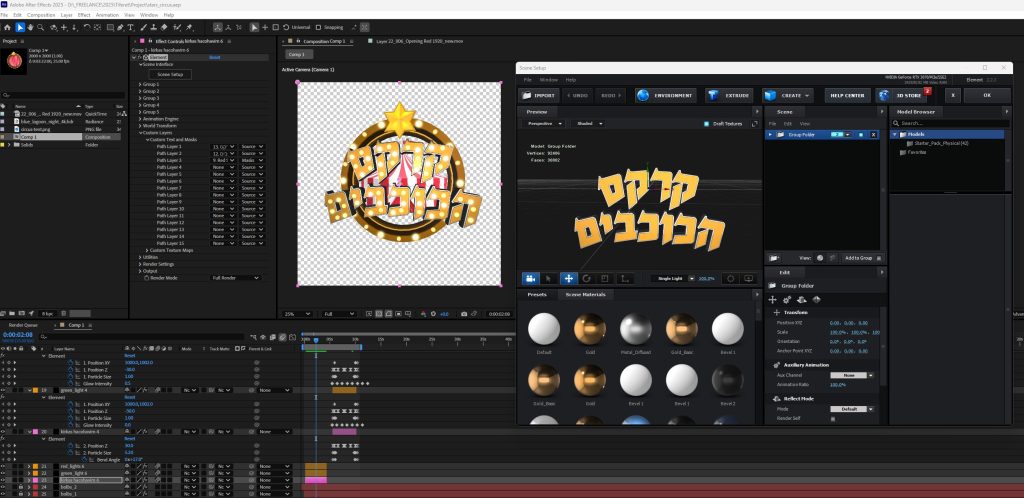The height and width of the screenshot is (498, 1024).
Task: Open the 3D Store
Action: pyautogui.click(x=900, y=95)
